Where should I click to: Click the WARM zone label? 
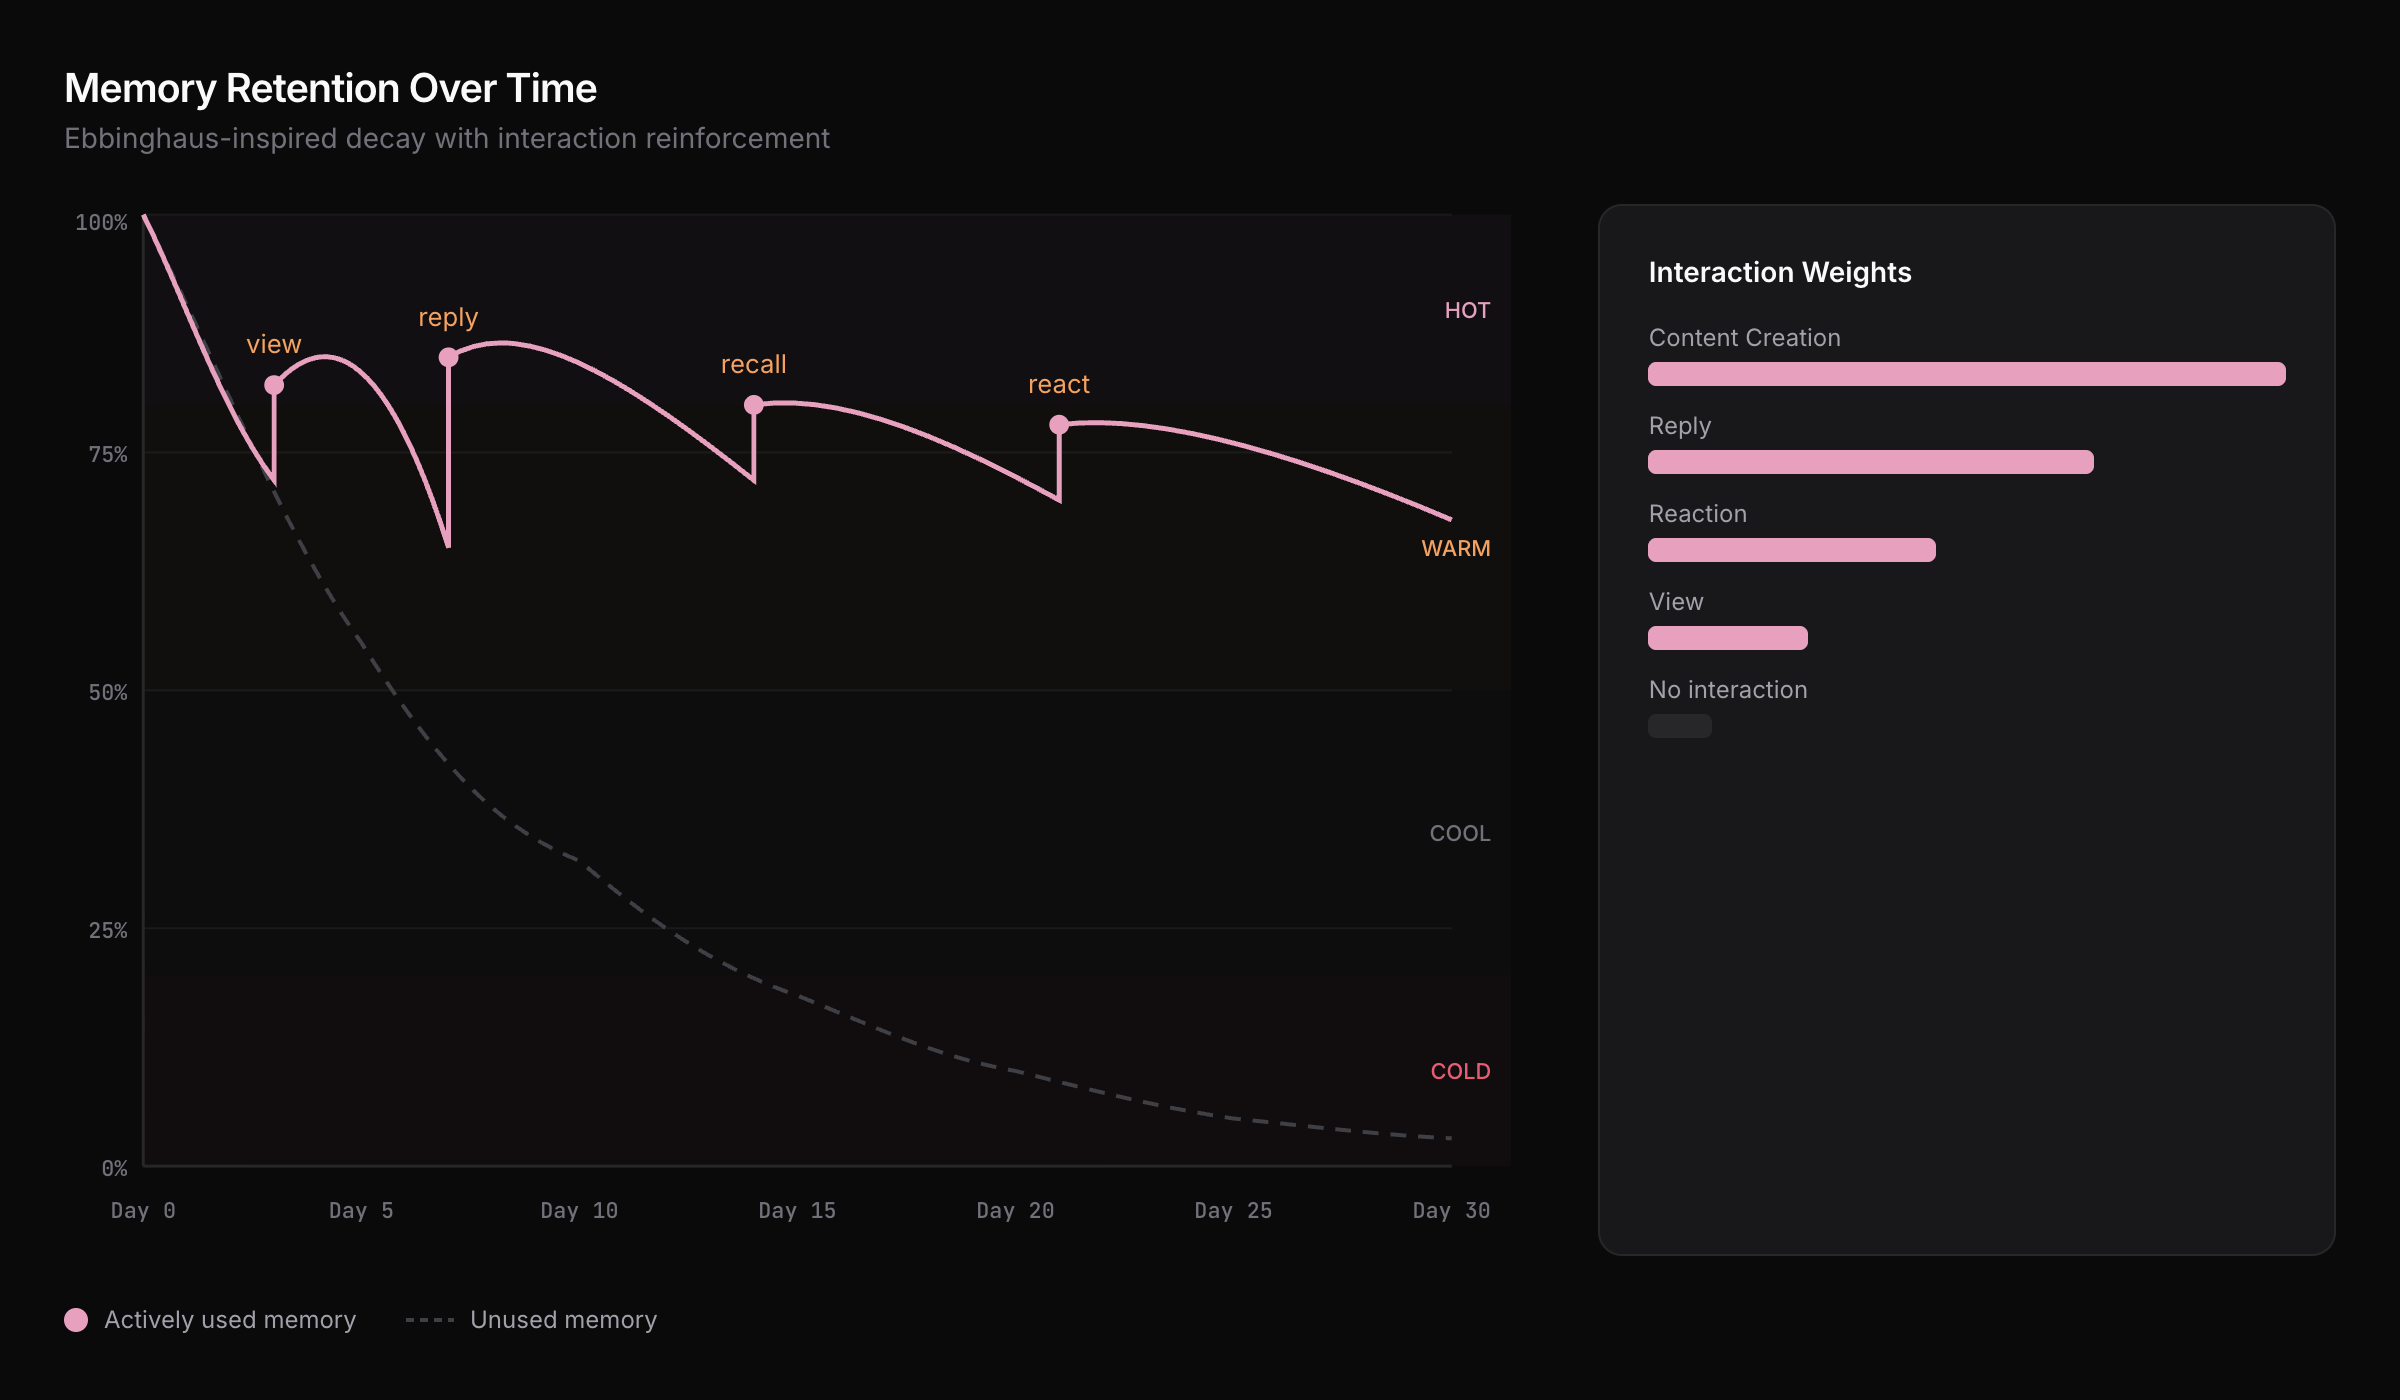1455,548
